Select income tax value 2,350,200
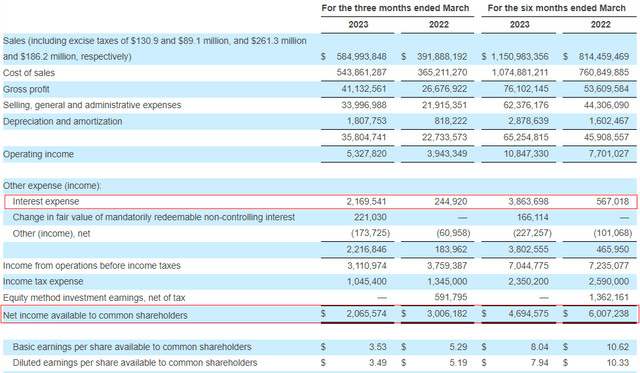The width and height of the screenshot is (640, 373). [x=529, y=282]
